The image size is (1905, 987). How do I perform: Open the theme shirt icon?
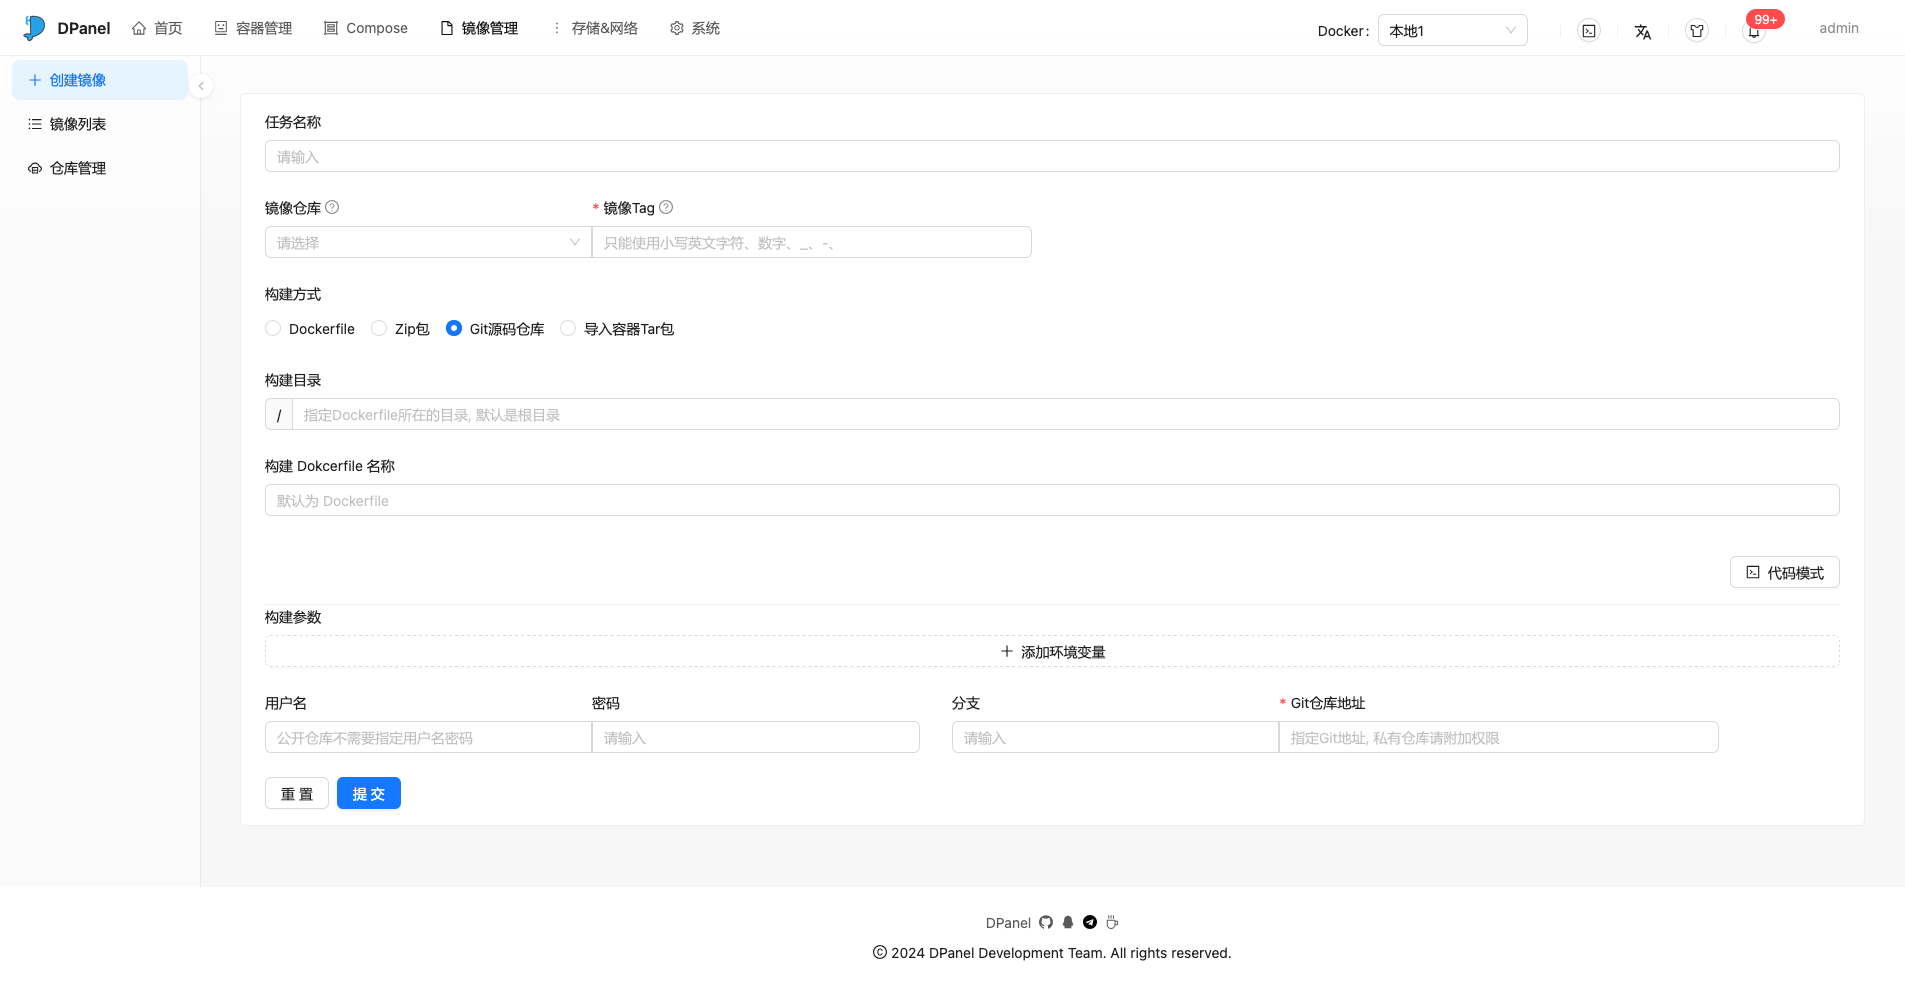tap(1696, 31)
